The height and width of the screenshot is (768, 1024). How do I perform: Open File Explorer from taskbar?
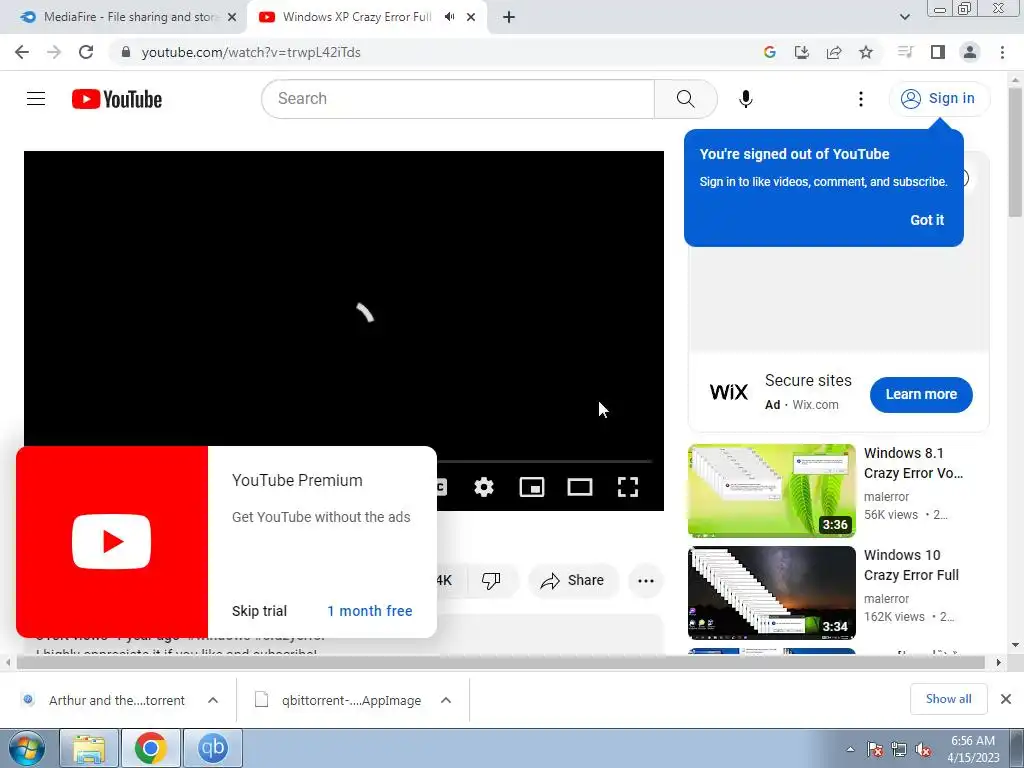pyautogui.click(x=89, y=748)
